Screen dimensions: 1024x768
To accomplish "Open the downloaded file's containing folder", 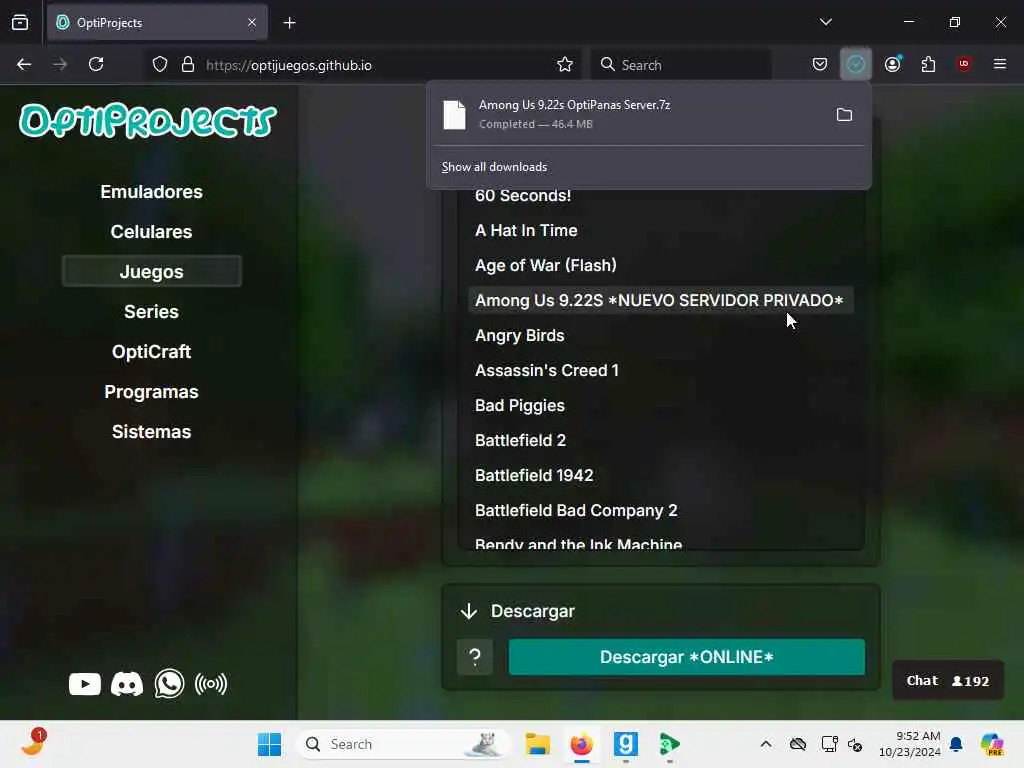I will 844,115.
